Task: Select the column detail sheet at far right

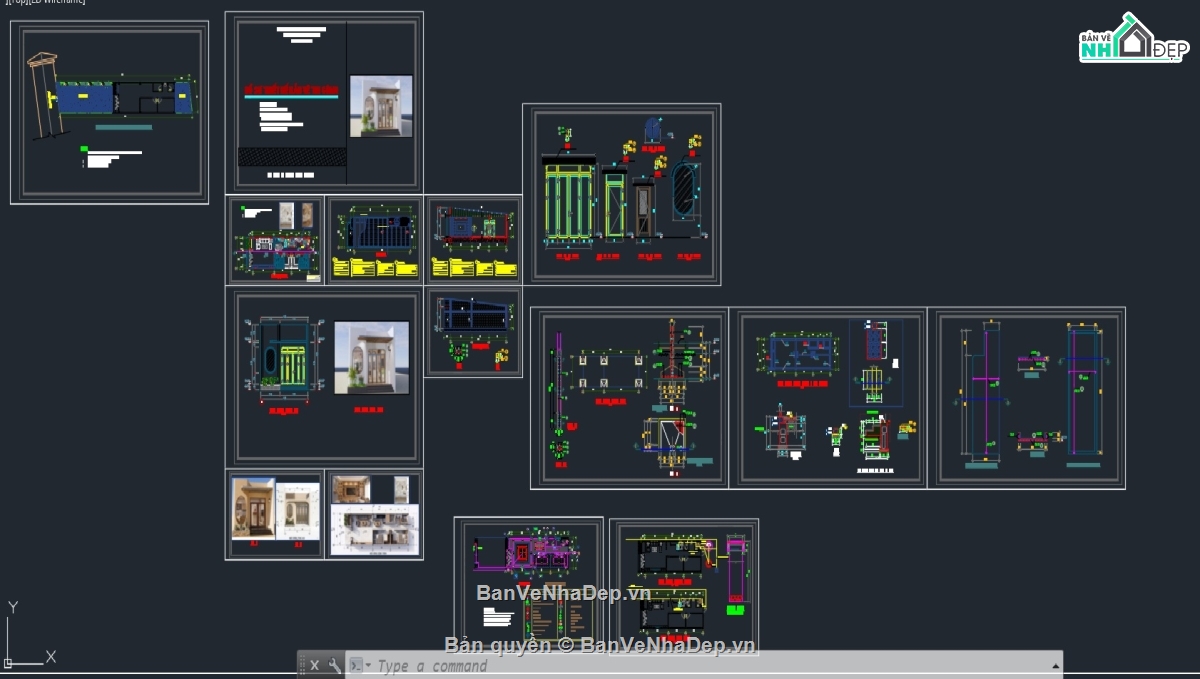Action: point(1027,397)
